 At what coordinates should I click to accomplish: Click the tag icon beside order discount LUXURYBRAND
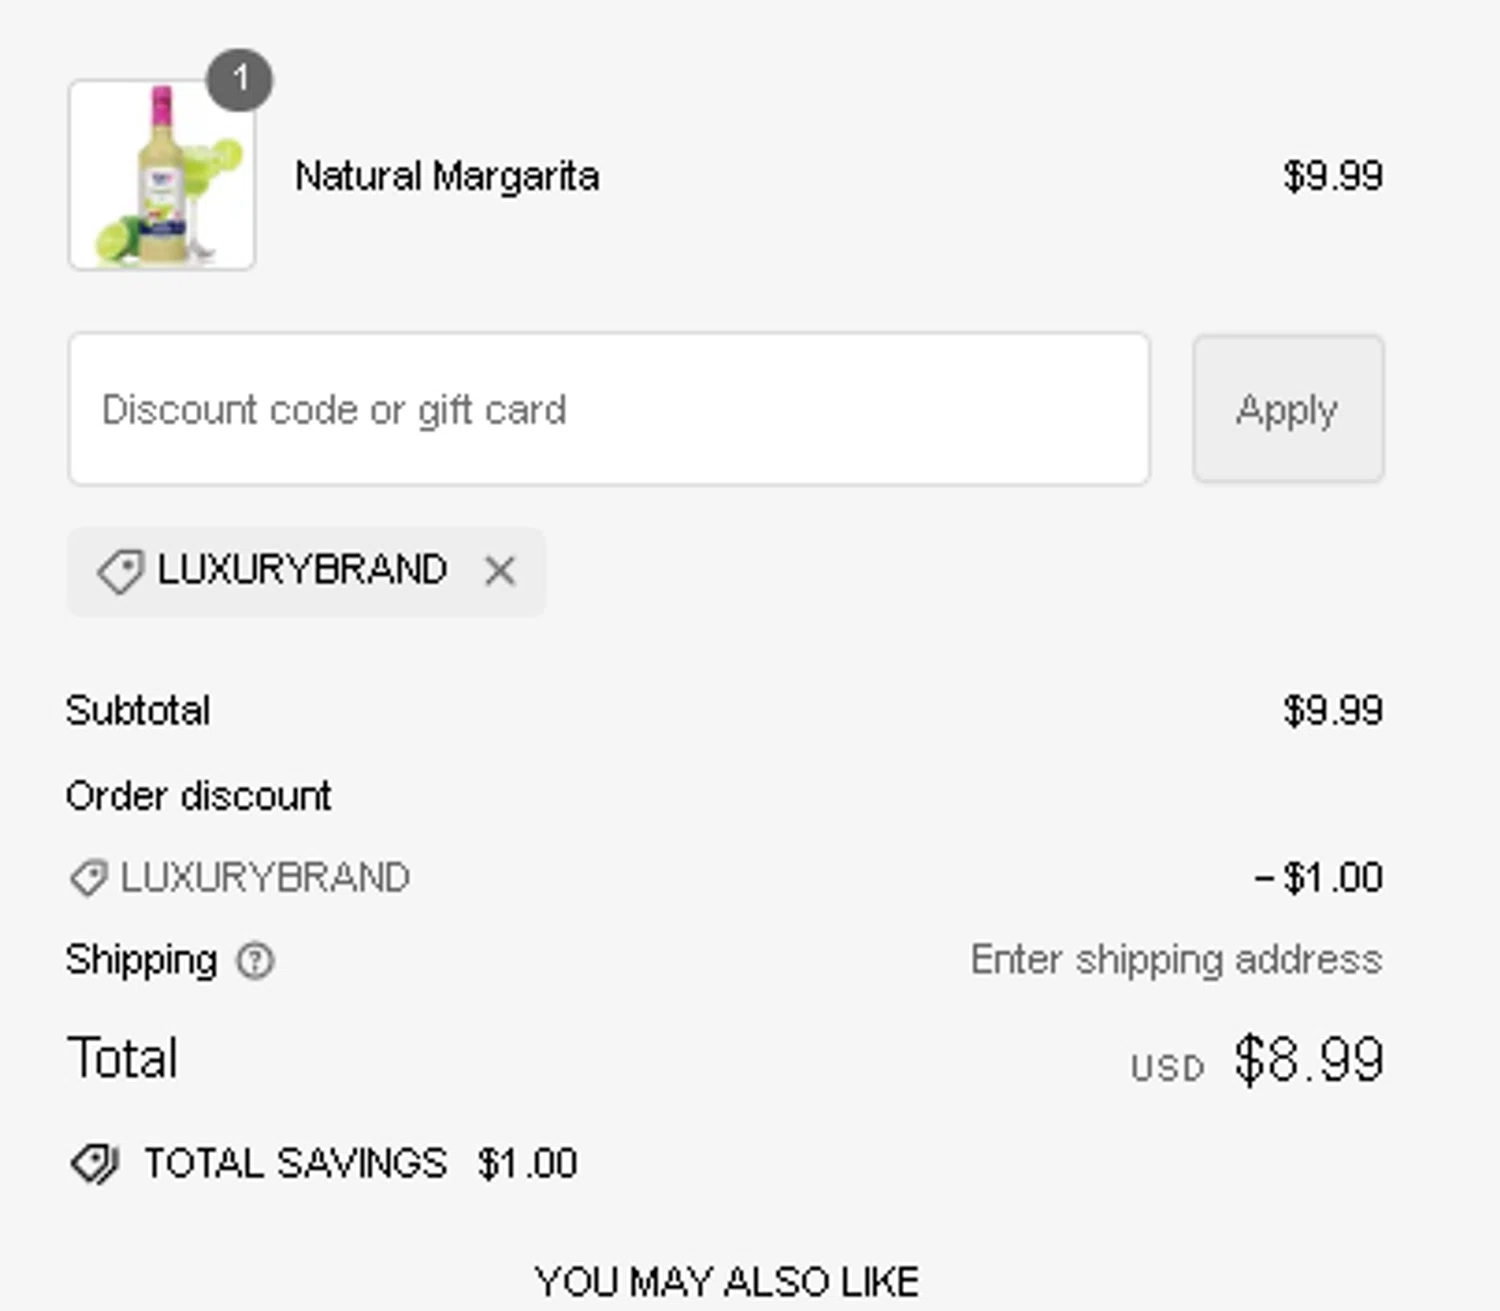pyautogui.click(x=89, y=878)
